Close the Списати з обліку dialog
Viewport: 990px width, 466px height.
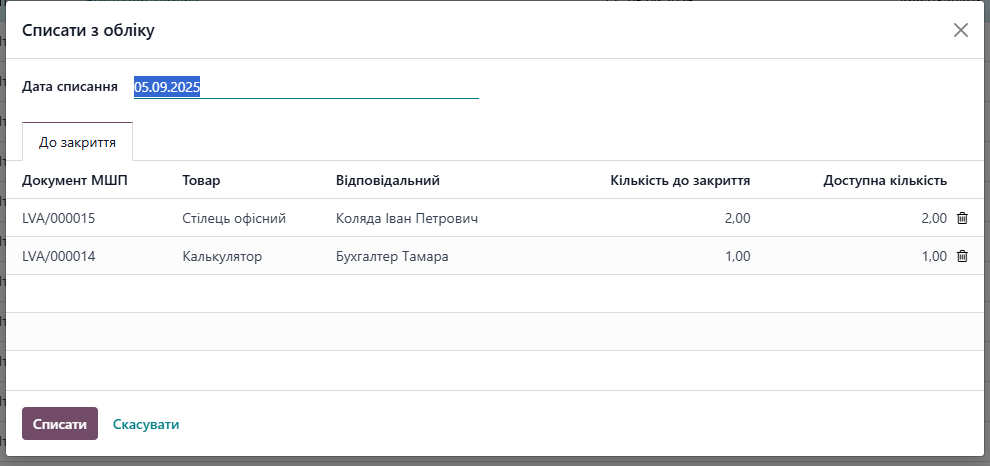tap(961, 30)
